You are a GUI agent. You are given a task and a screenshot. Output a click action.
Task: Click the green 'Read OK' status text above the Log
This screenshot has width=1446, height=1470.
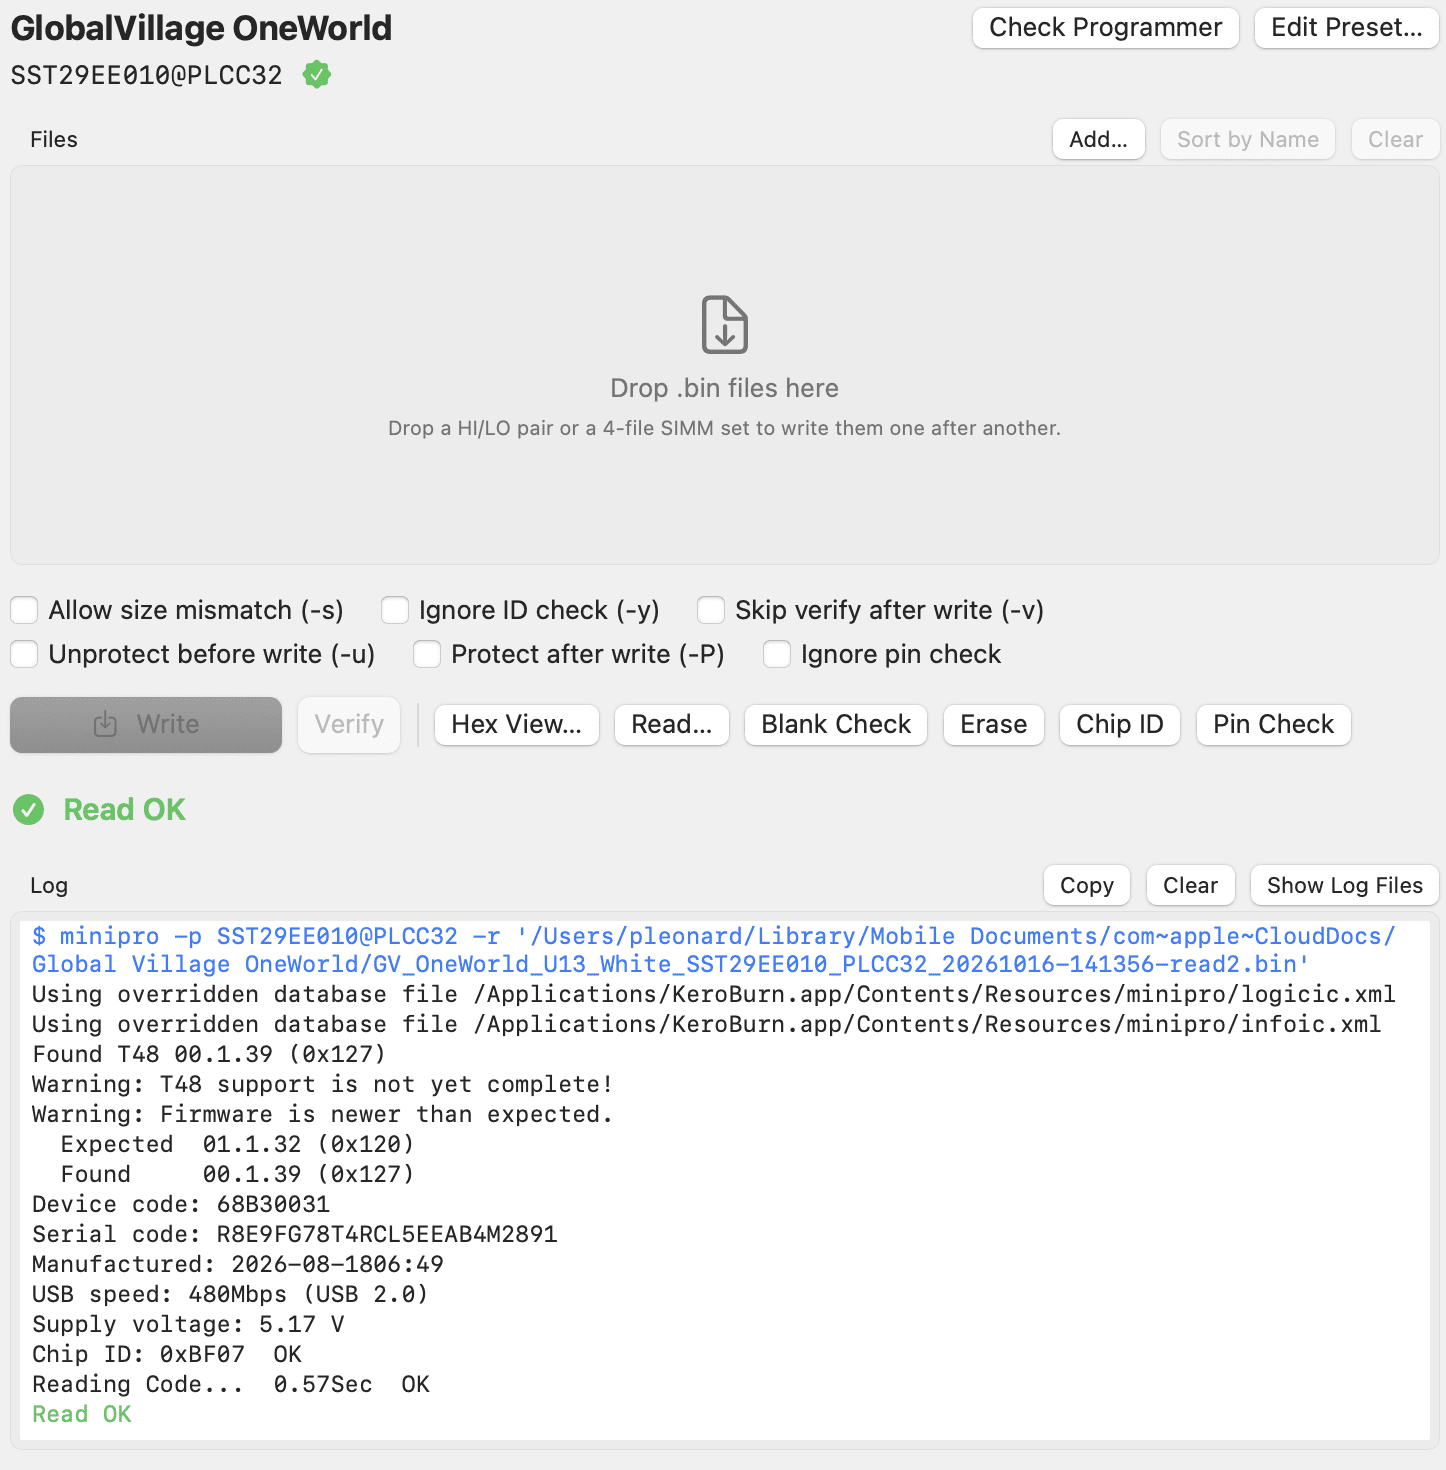[x=125, y=810]
